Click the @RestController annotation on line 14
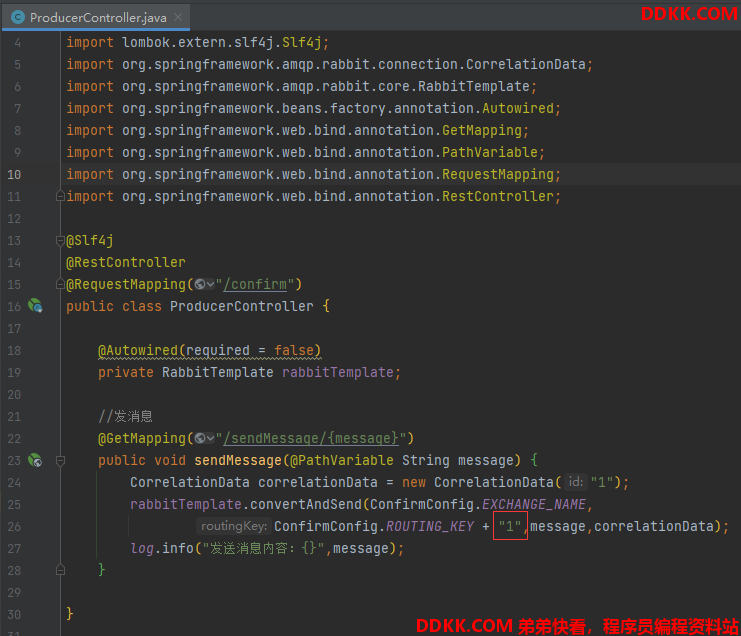Image resolution: width=741 pixels, height=636 pixels. 126,262
